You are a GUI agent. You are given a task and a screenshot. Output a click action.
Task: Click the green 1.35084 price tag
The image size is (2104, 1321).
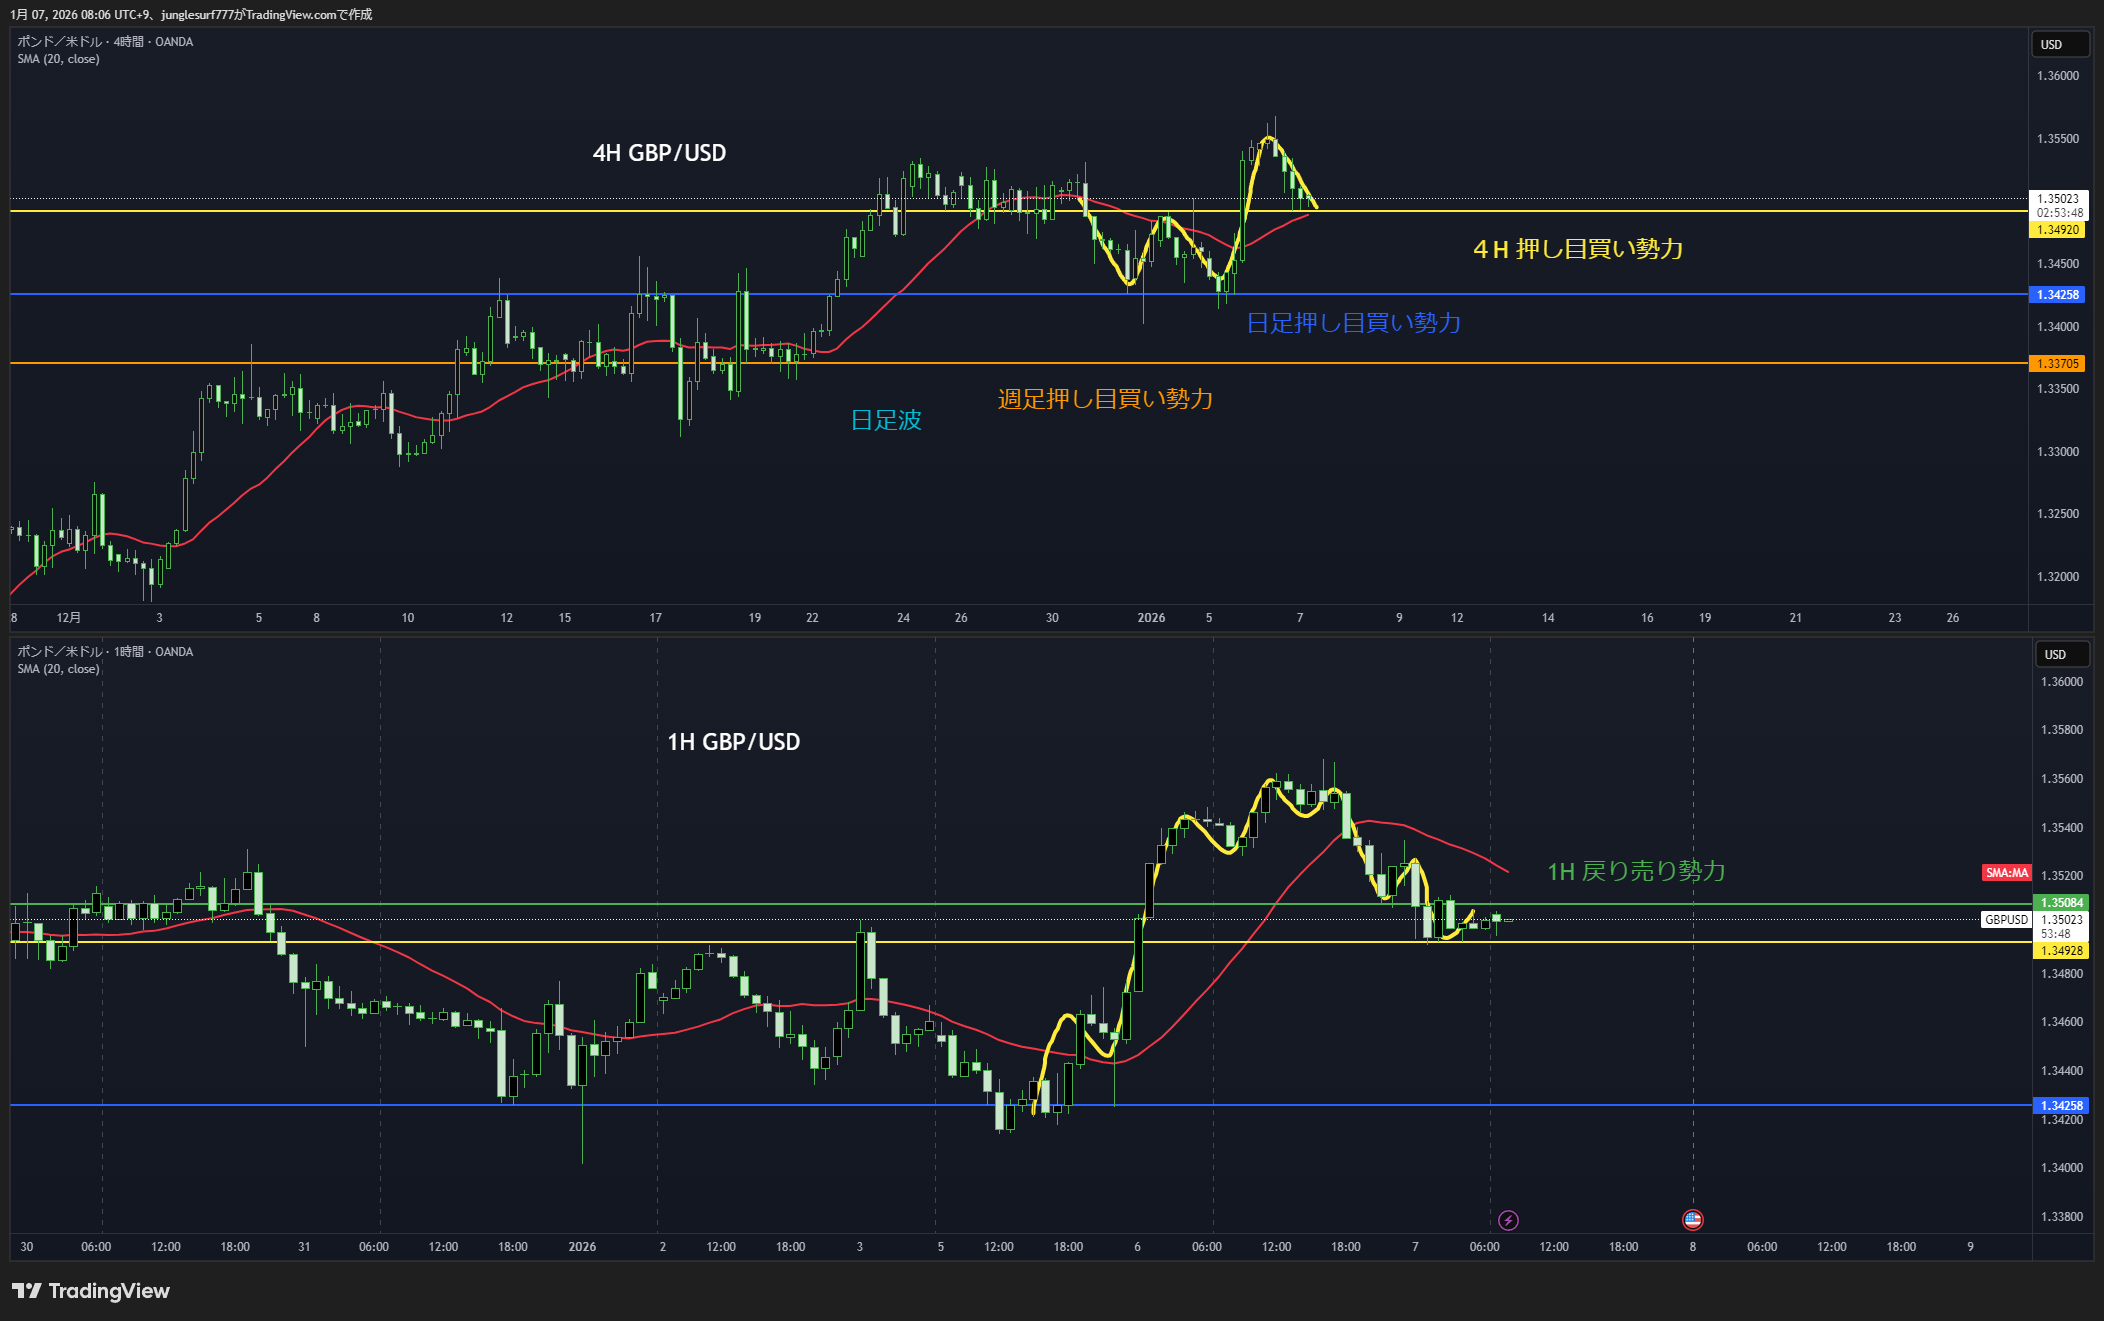tap(2061, 903)
